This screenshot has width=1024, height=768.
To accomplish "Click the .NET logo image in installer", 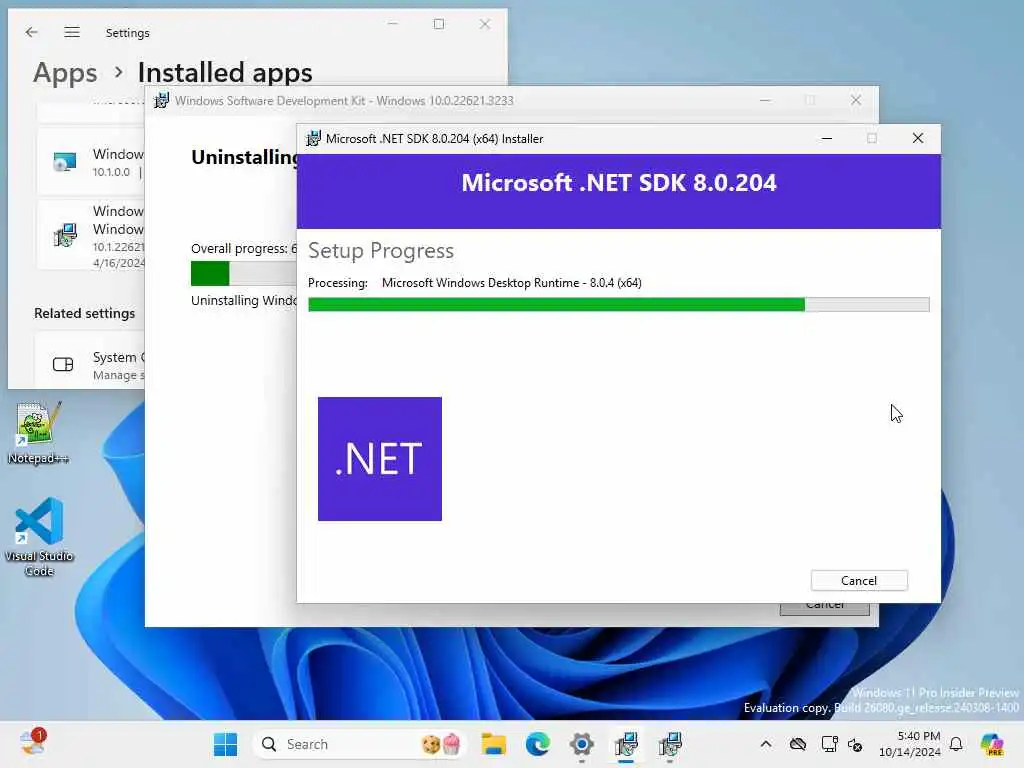I will click(379, 458).
